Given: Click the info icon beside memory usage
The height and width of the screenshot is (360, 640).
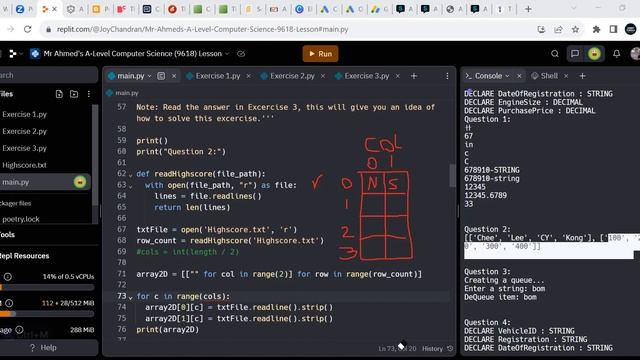Looking at the screenshot, I should click(9, 303).
